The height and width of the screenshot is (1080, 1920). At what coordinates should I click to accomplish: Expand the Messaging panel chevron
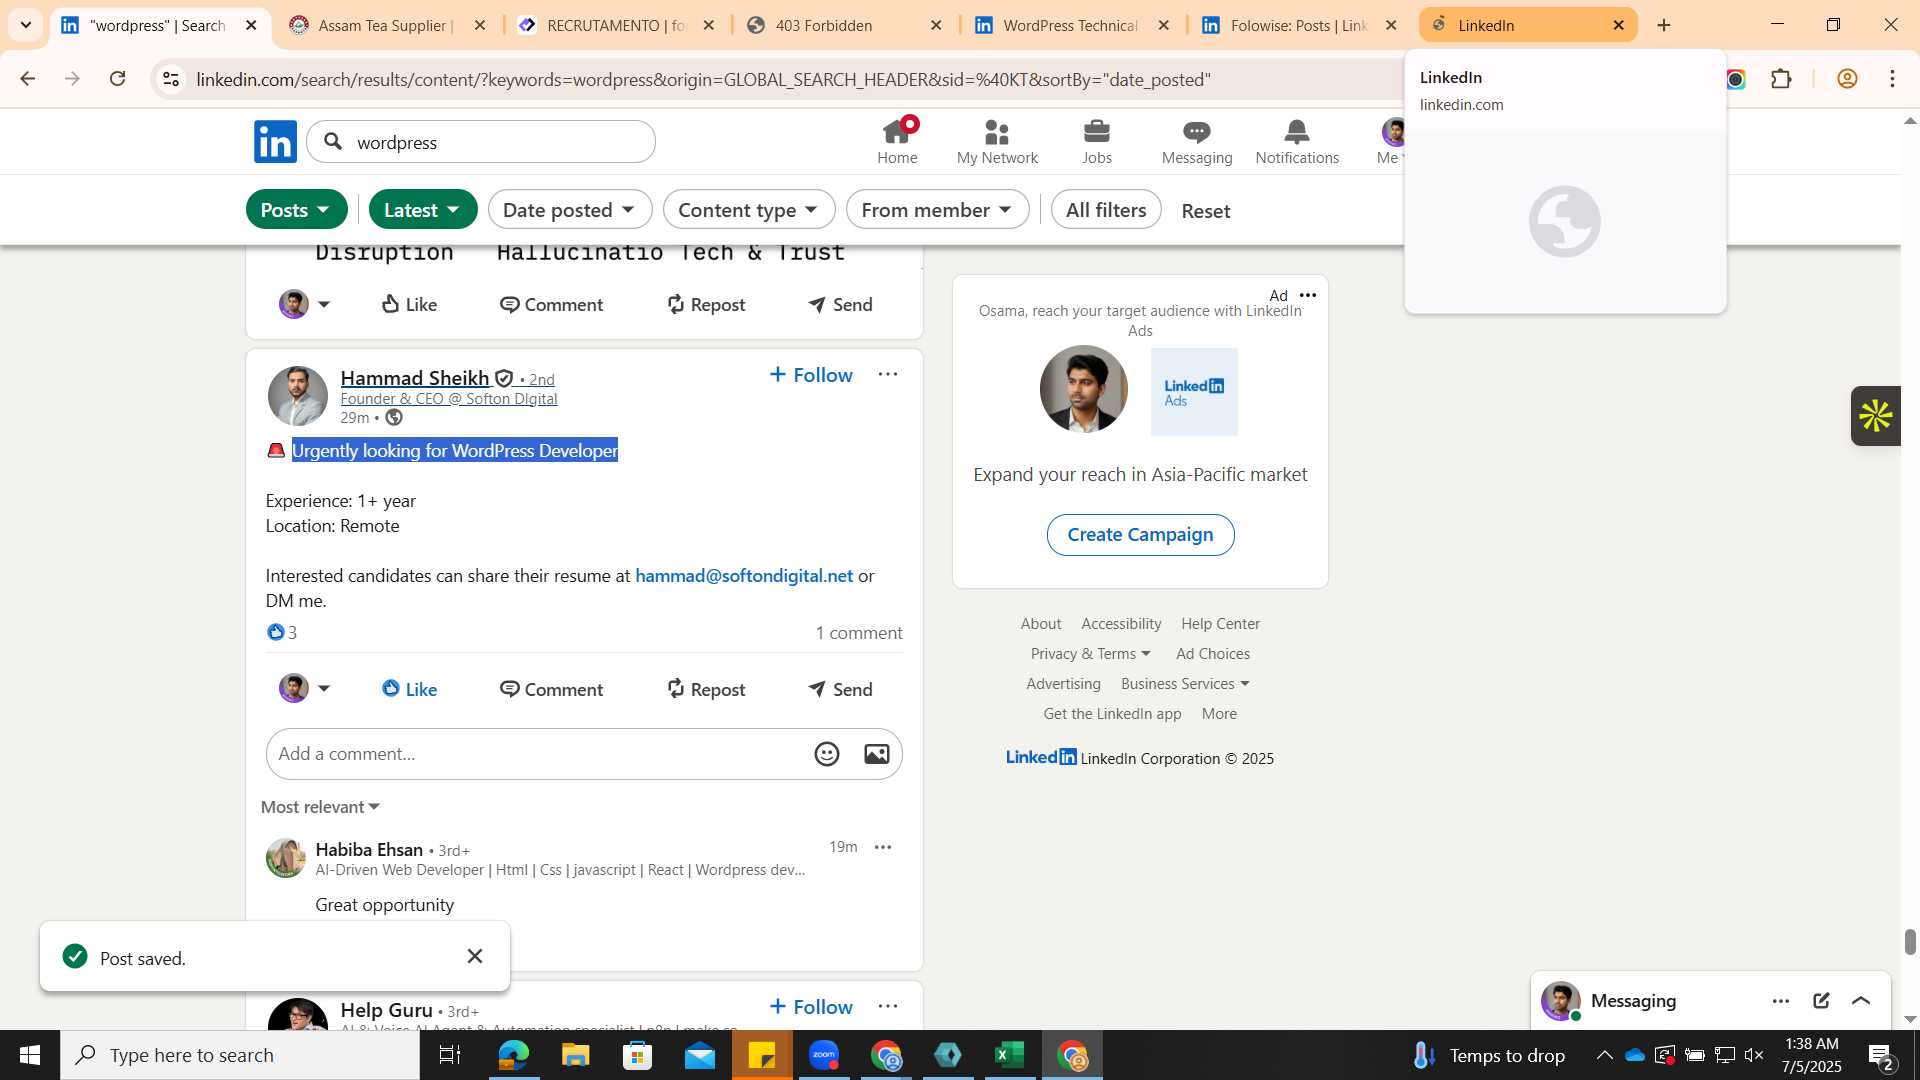click(x=1861, y=1001)
